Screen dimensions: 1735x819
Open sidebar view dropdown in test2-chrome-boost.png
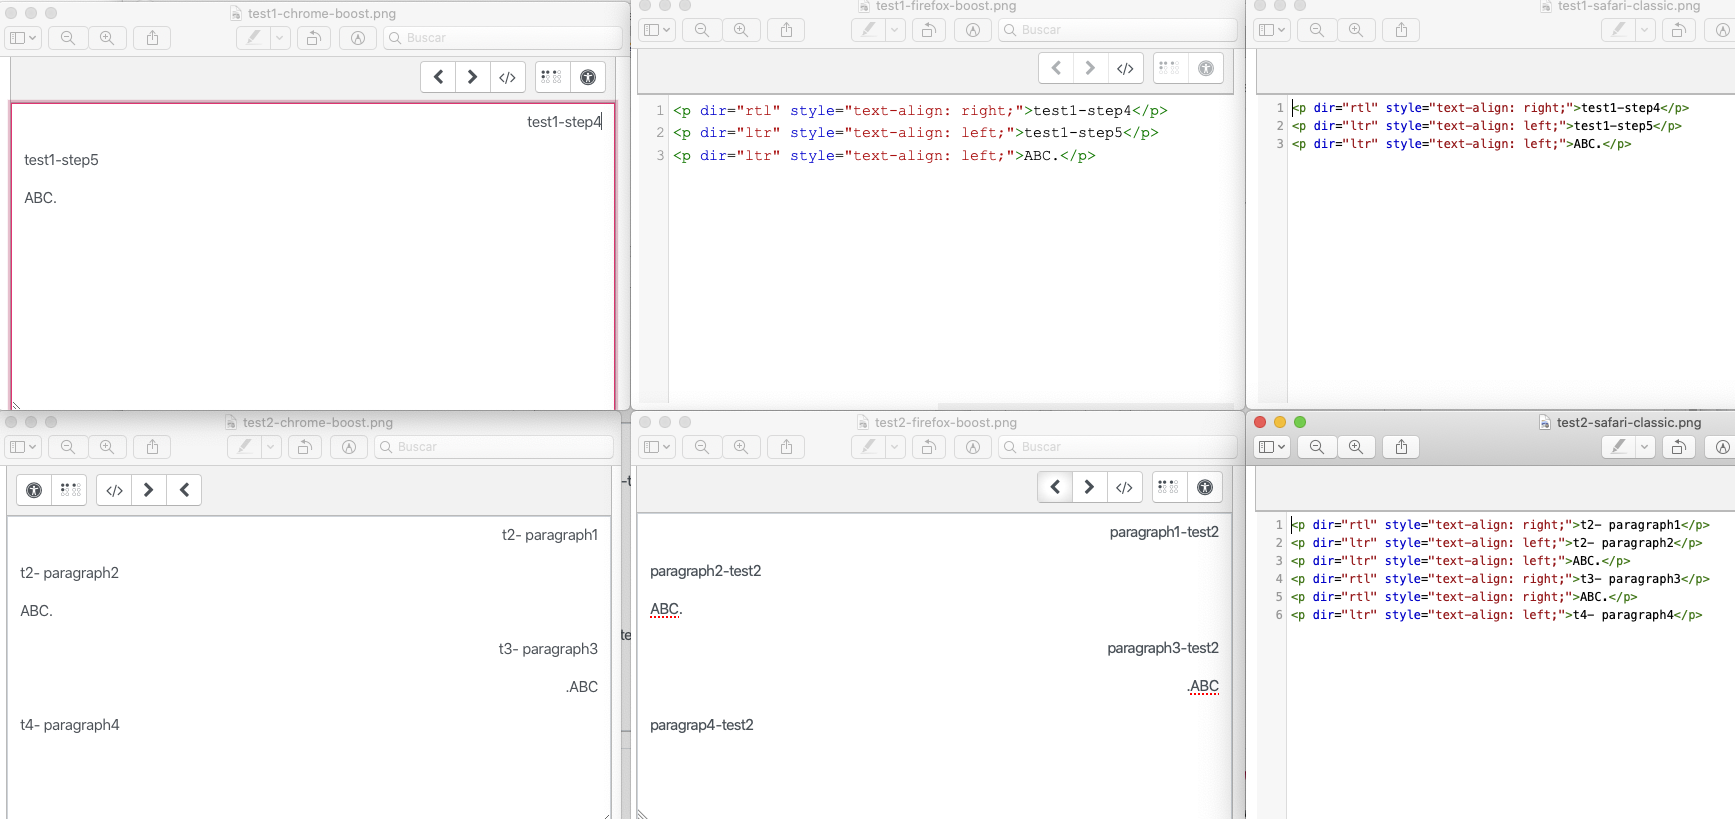click(x=22, y=447)
